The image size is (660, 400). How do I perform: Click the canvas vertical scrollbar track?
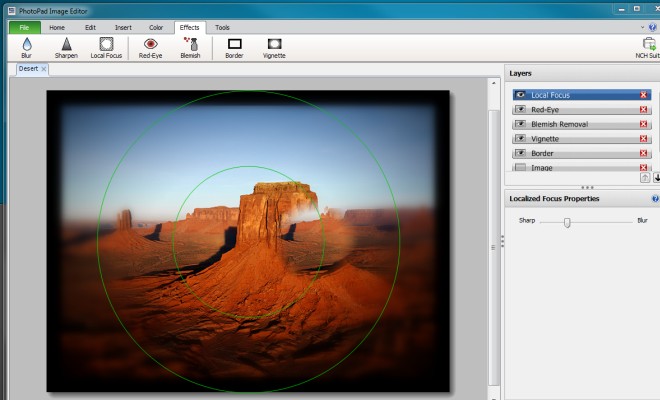[x=494, y=248]
